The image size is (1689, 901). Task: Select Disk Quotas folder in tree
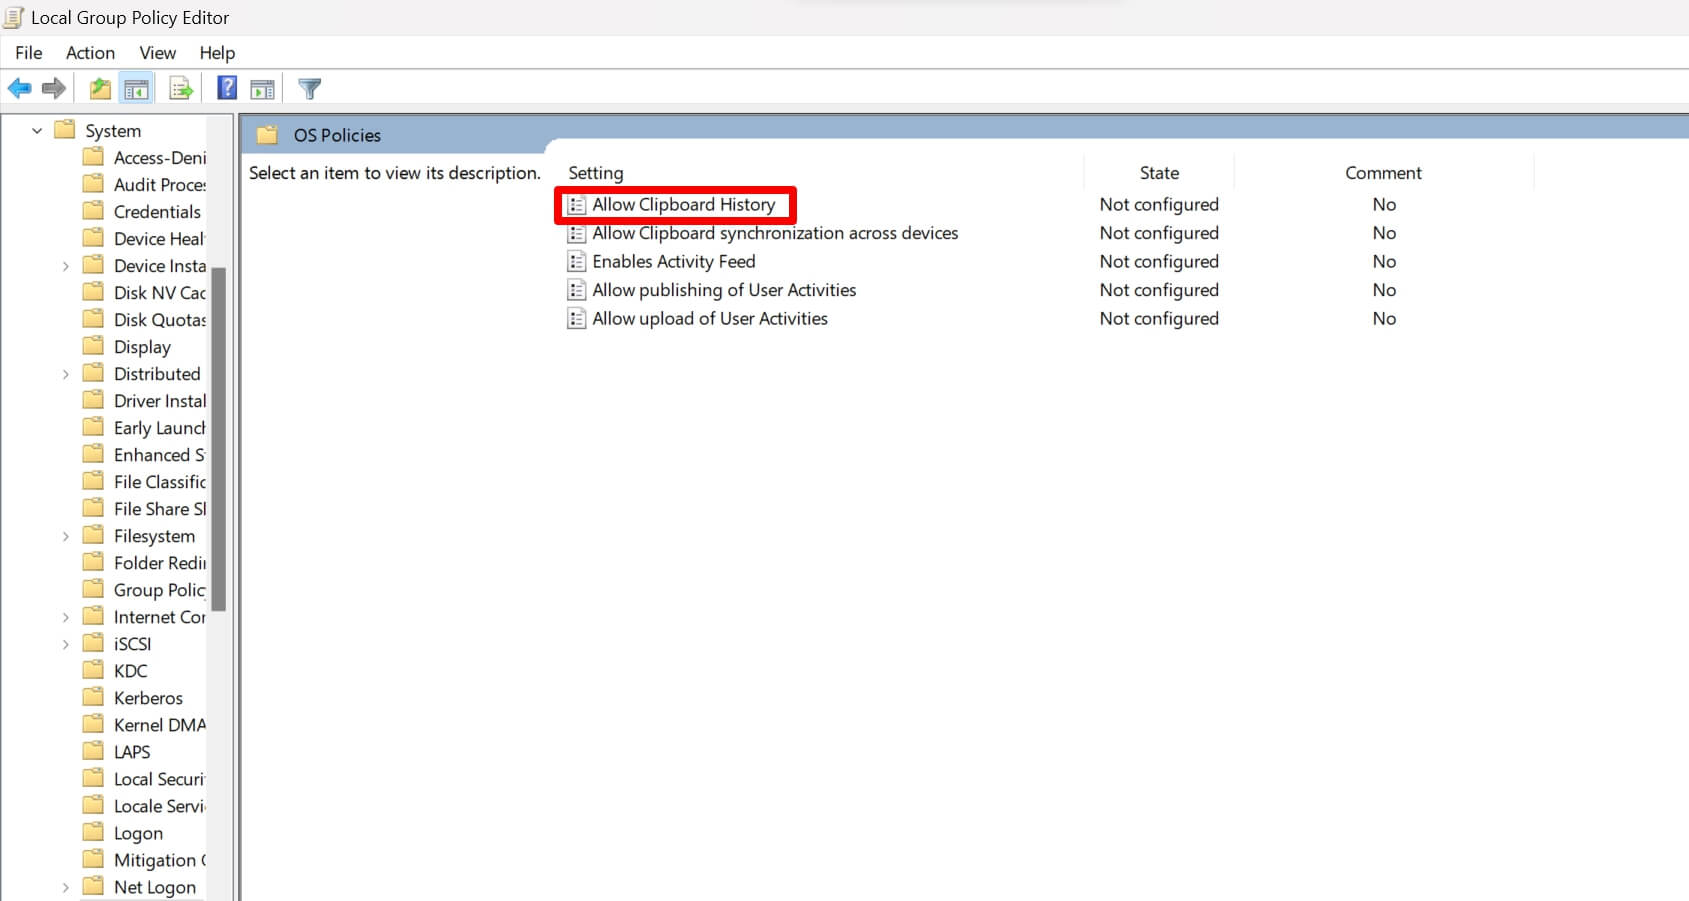coord(160,320)
